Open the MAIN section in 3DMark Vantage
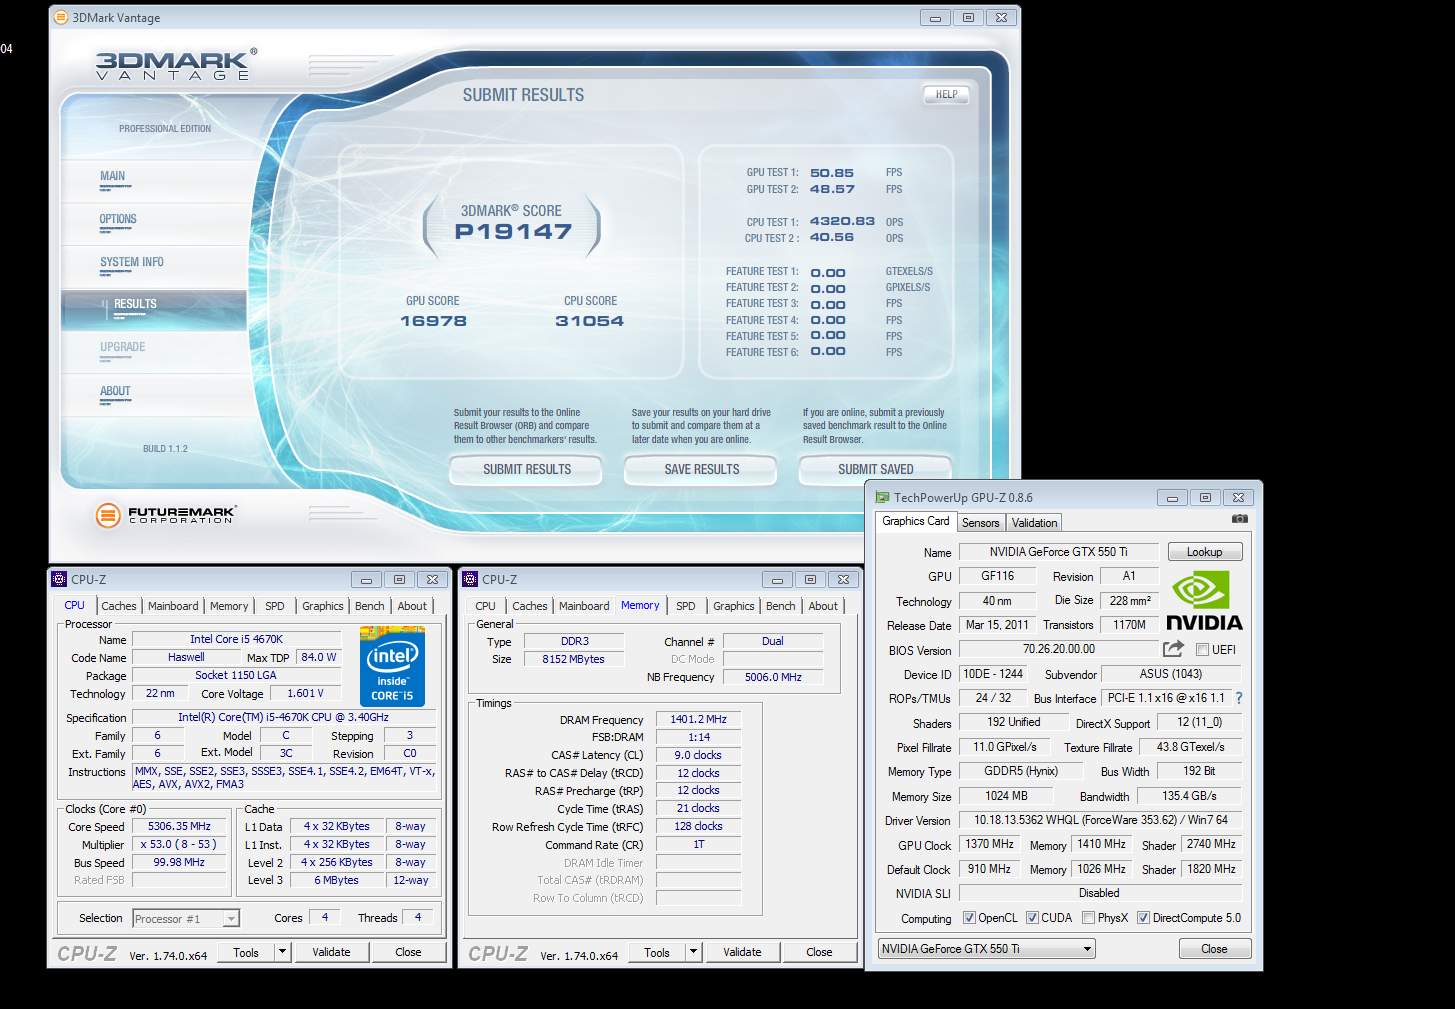The width and height of the screenshot is (1455, 1009). tap(112, 176)
